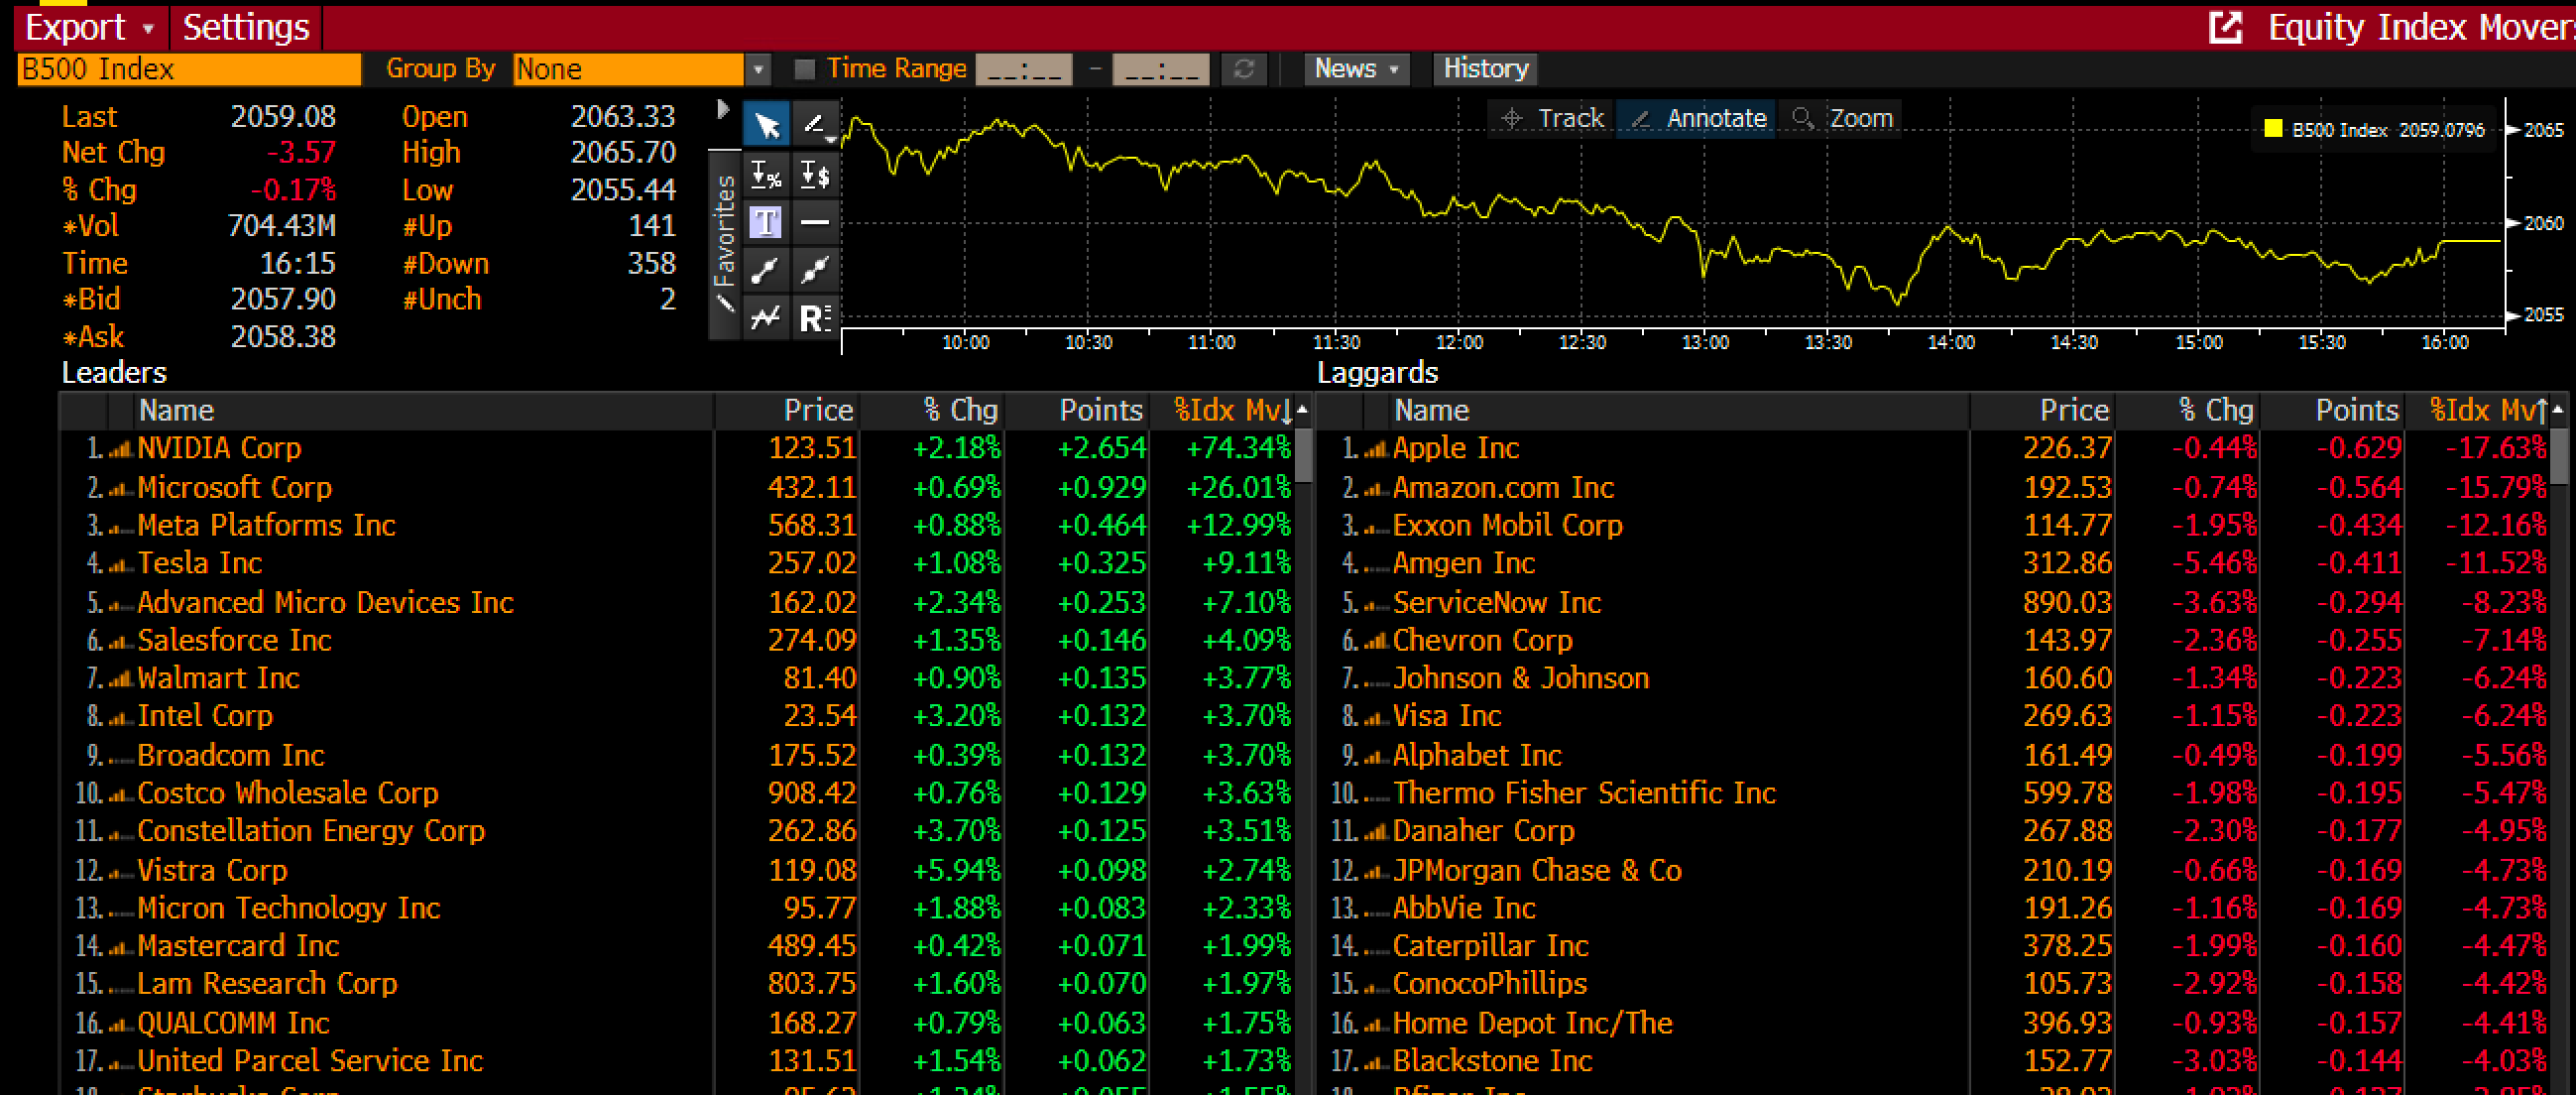This screenshot has width=2576, height=1095.
Task: Click mini chart icon beside Walmart Inc
Action: [121, 680]
